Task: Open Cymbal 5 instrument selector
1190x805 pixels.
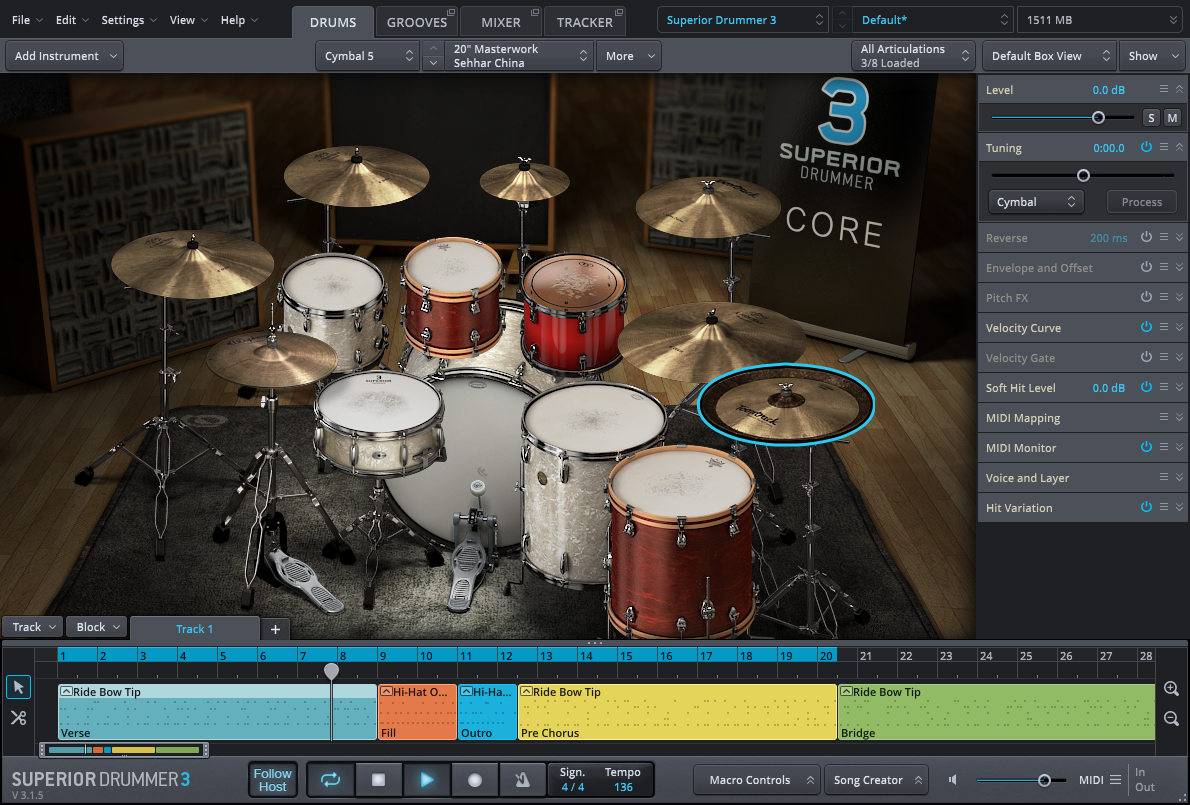Action: tap(367, 55)
